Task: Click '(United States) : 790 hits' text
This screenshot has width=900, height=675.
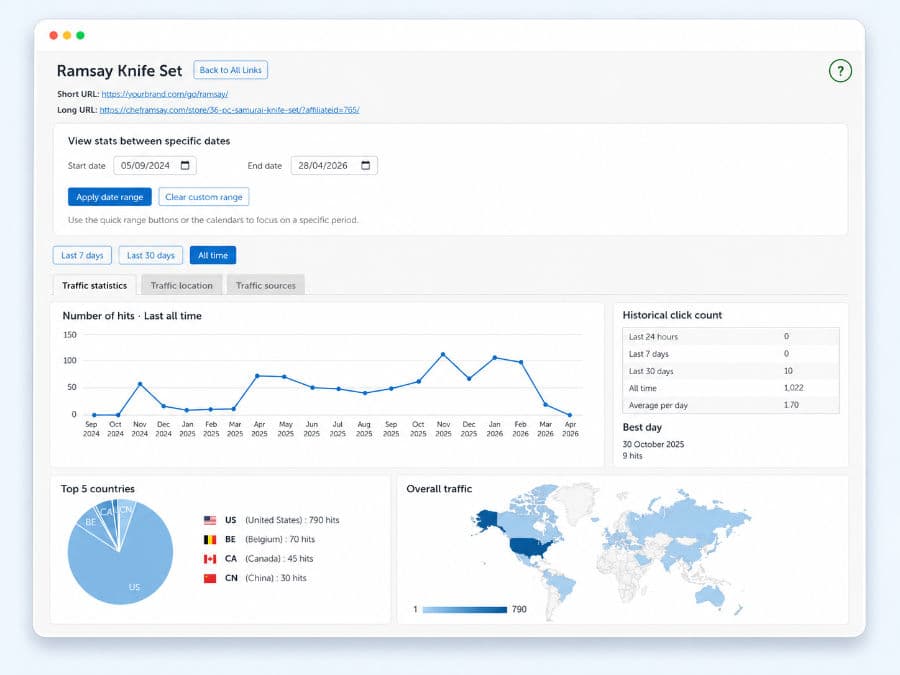Action: point(292,520)
